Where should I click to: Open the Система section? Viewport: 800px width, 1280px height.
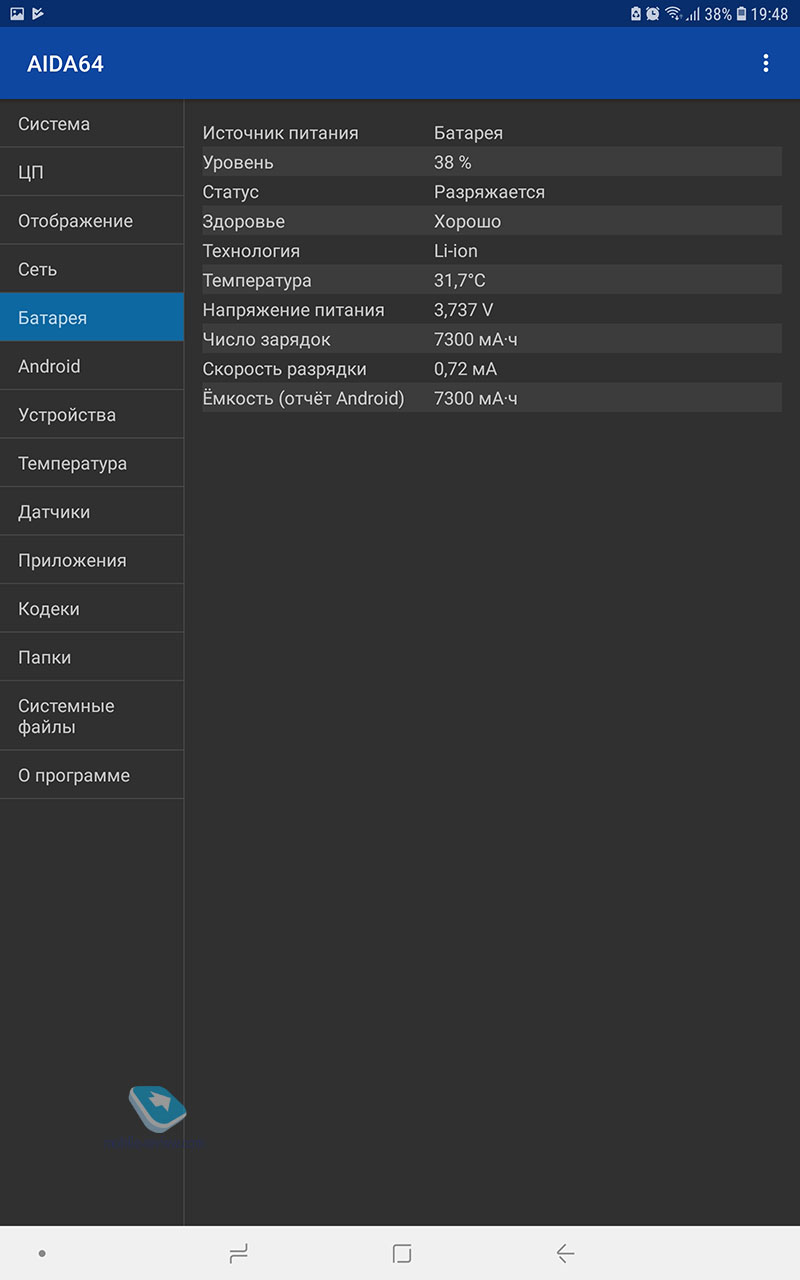click(x=92, y=124)
